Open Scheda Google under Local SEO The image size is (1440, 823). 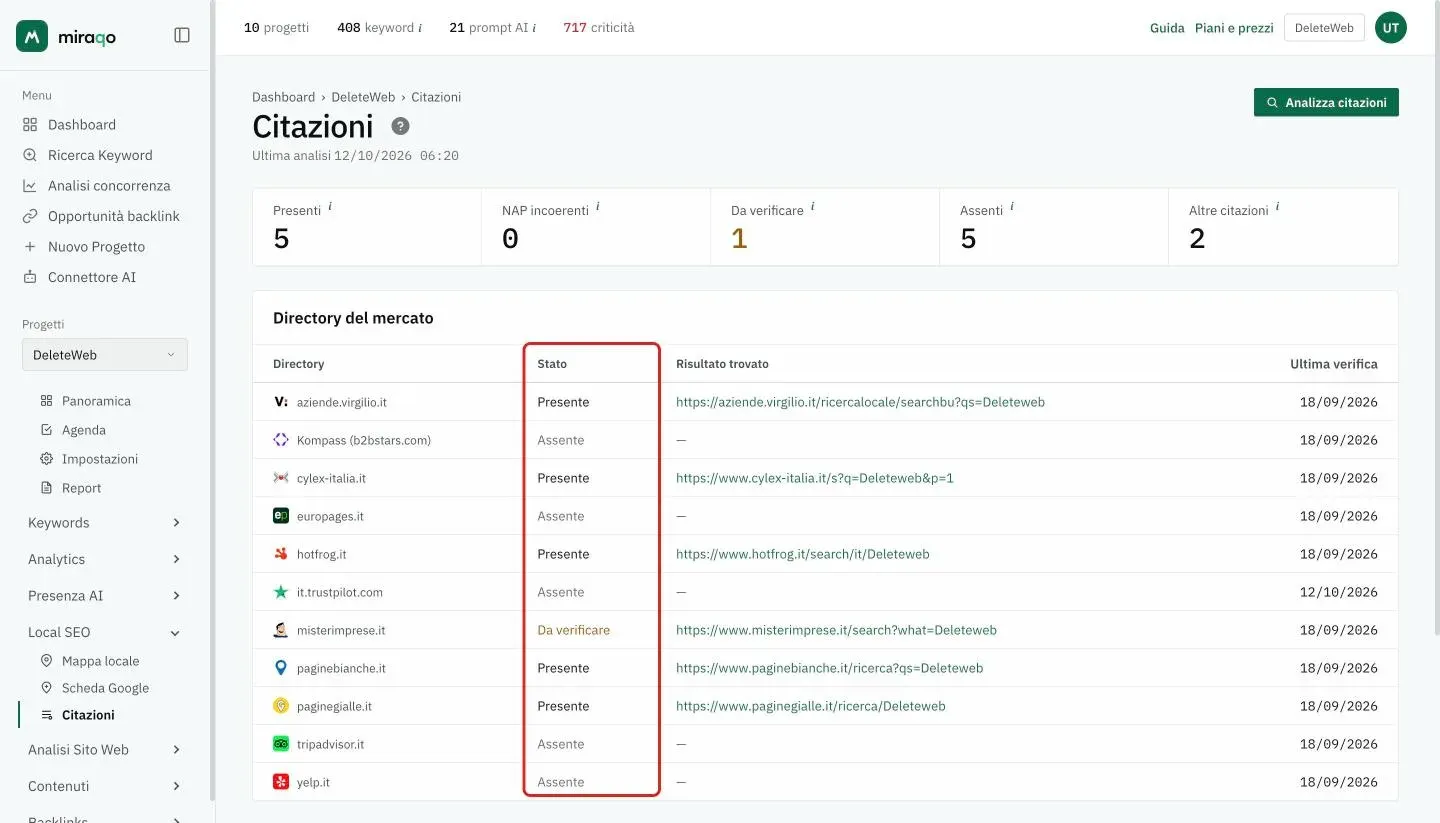[x=105, y=688]
